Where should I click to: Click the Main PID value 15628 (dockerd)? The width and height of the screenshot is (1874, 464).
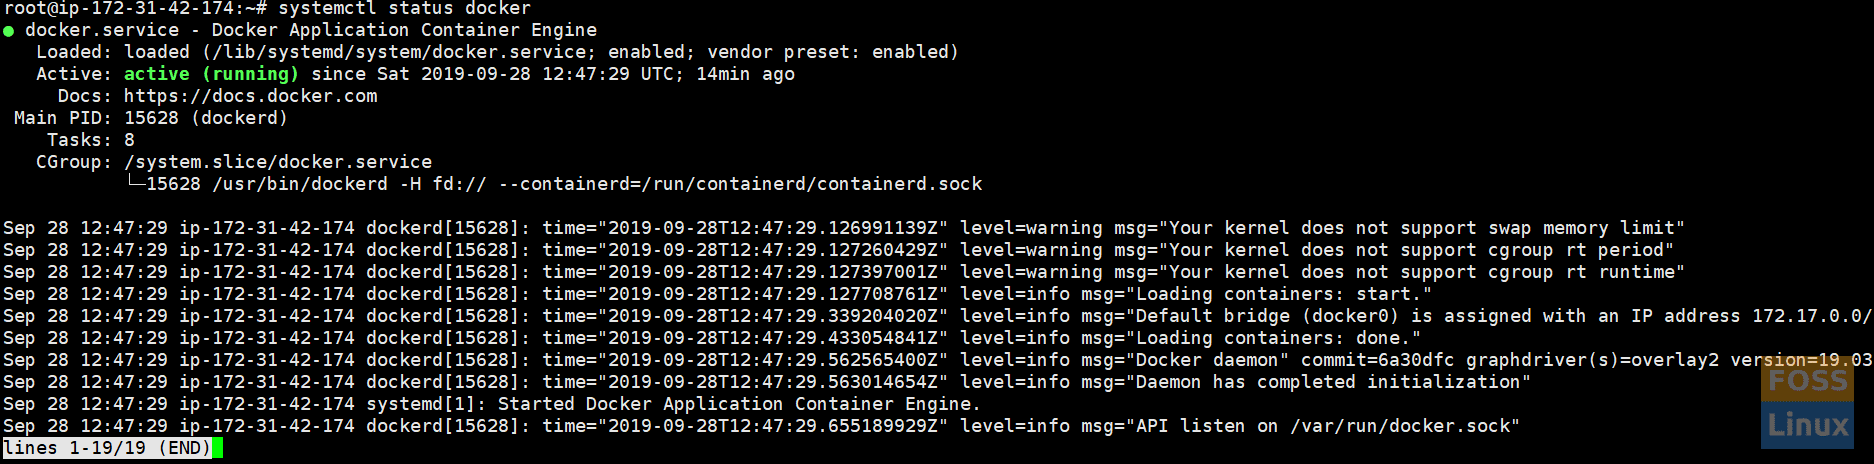(x=205, y=118)
